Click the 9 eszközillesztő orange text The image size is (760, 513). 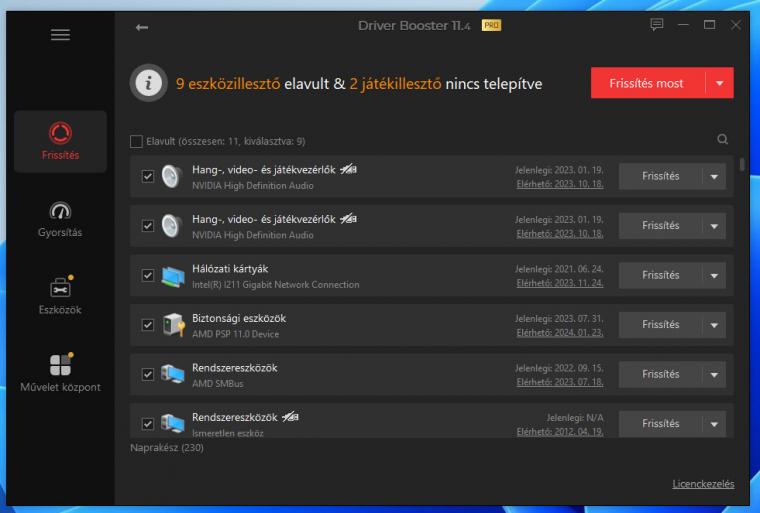tap(228, 84)
